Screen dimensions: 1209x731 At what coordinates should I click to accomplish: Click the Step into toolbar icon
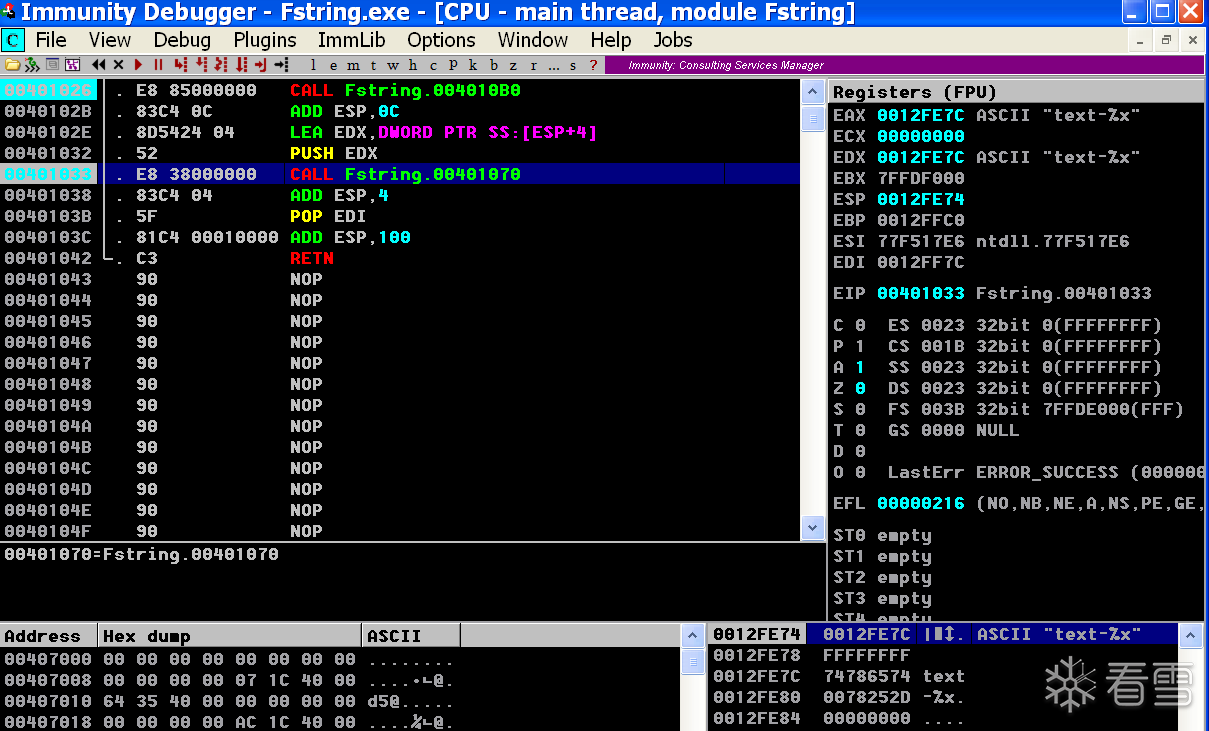coord(180,65)
